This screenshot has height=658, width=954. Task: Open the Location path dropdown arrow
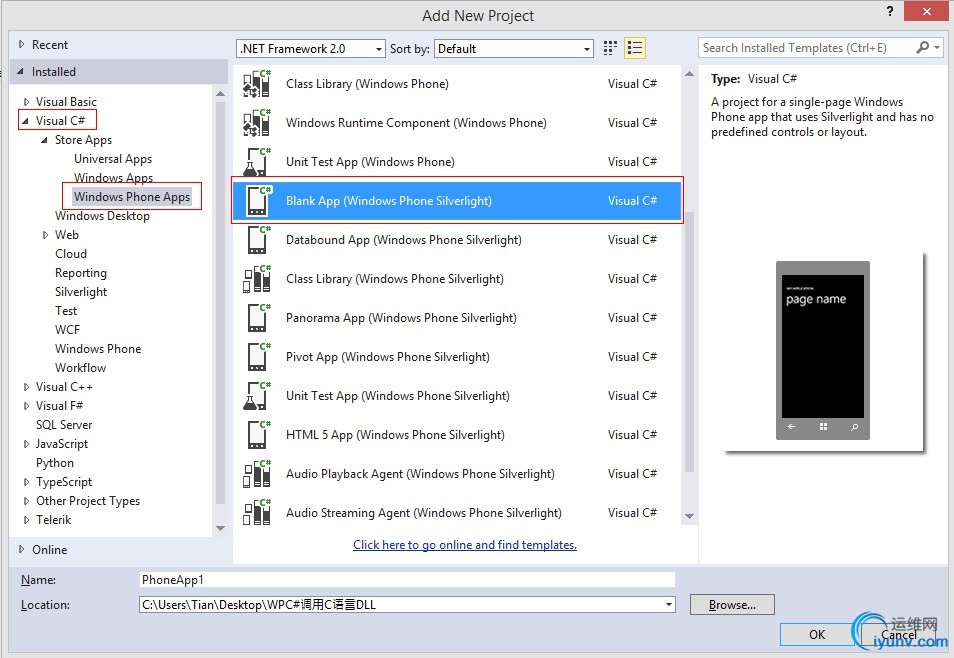669,604
